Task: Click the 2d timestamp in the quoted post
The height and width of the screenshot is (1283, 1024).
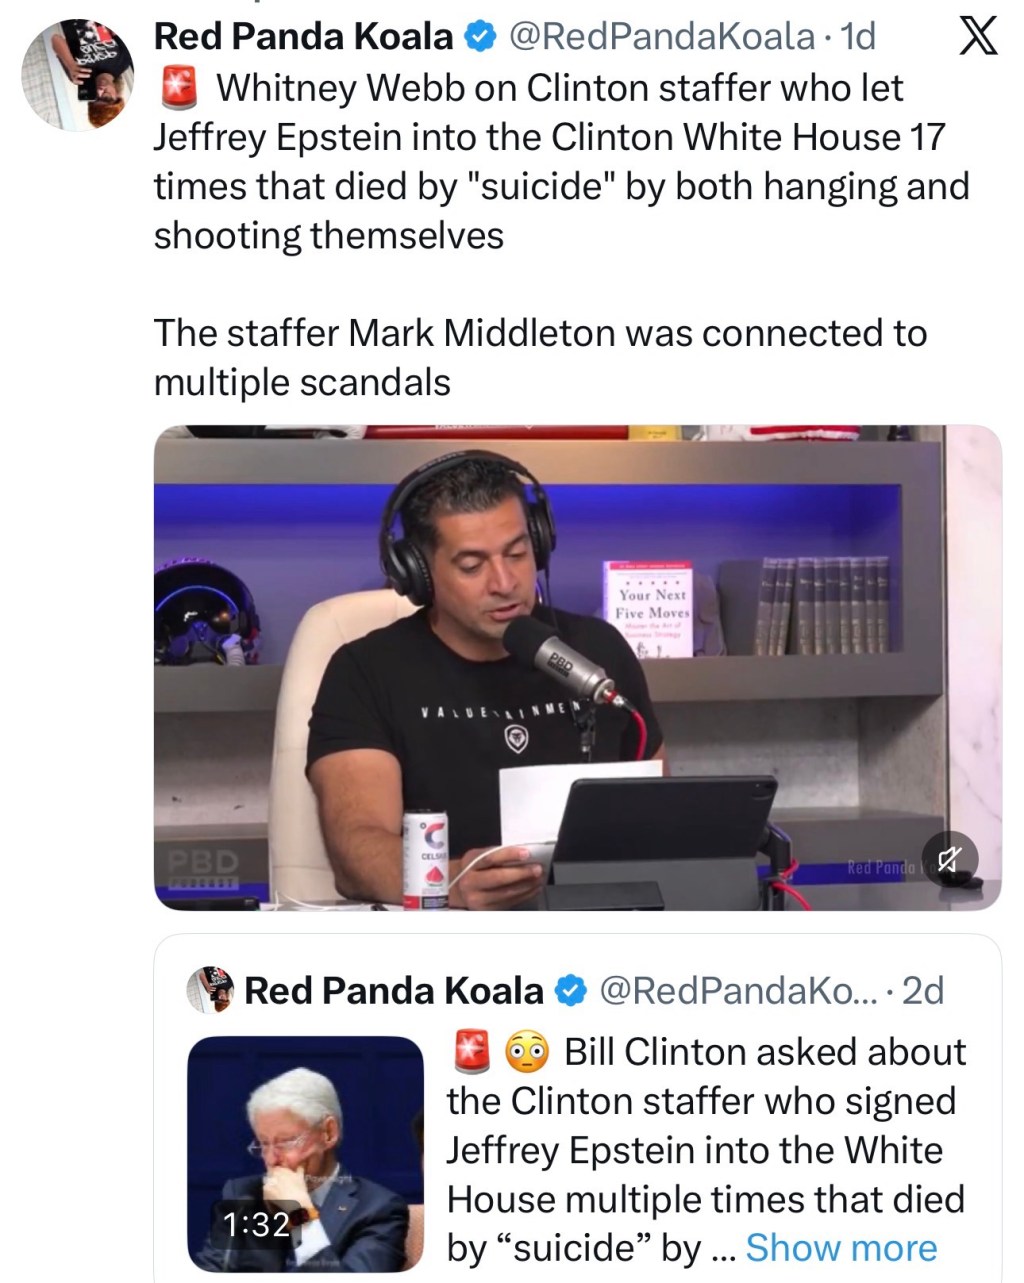Action: click(x=926, y=991)
